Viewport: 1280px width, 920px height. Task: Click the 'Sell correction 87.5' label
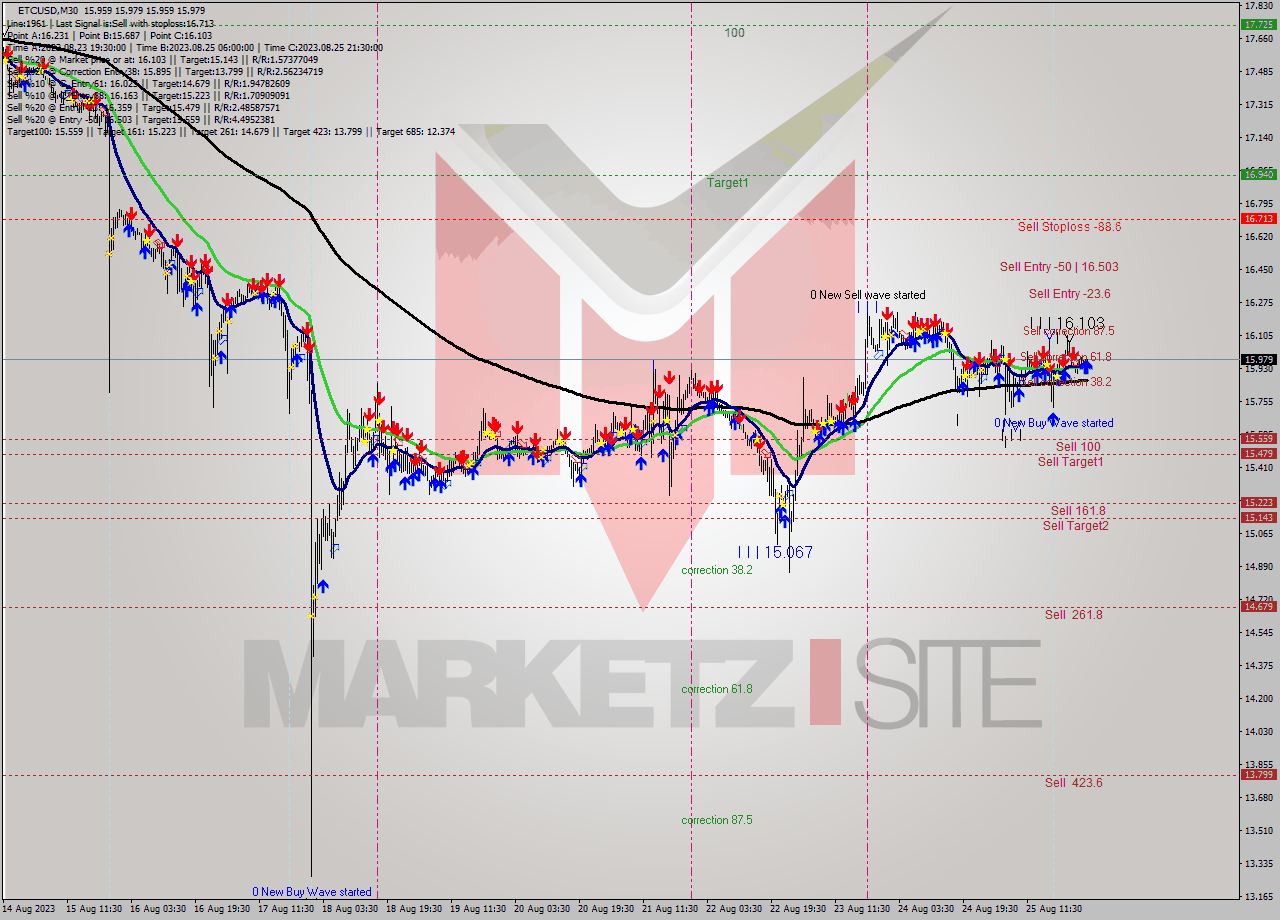[1068, 331]
